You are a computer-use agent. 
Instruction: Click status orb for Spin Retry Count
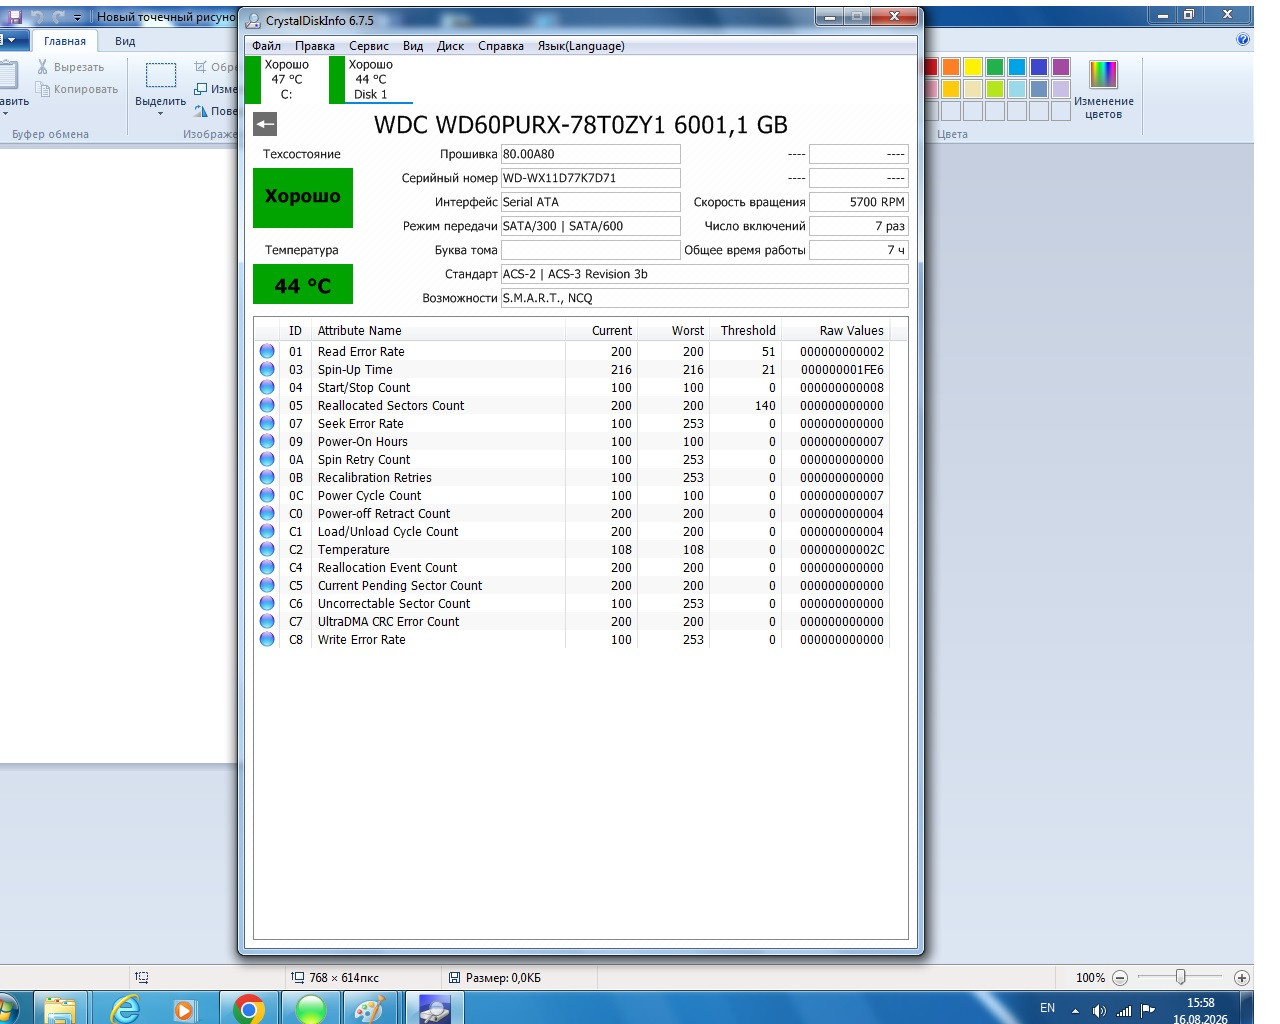267,459
